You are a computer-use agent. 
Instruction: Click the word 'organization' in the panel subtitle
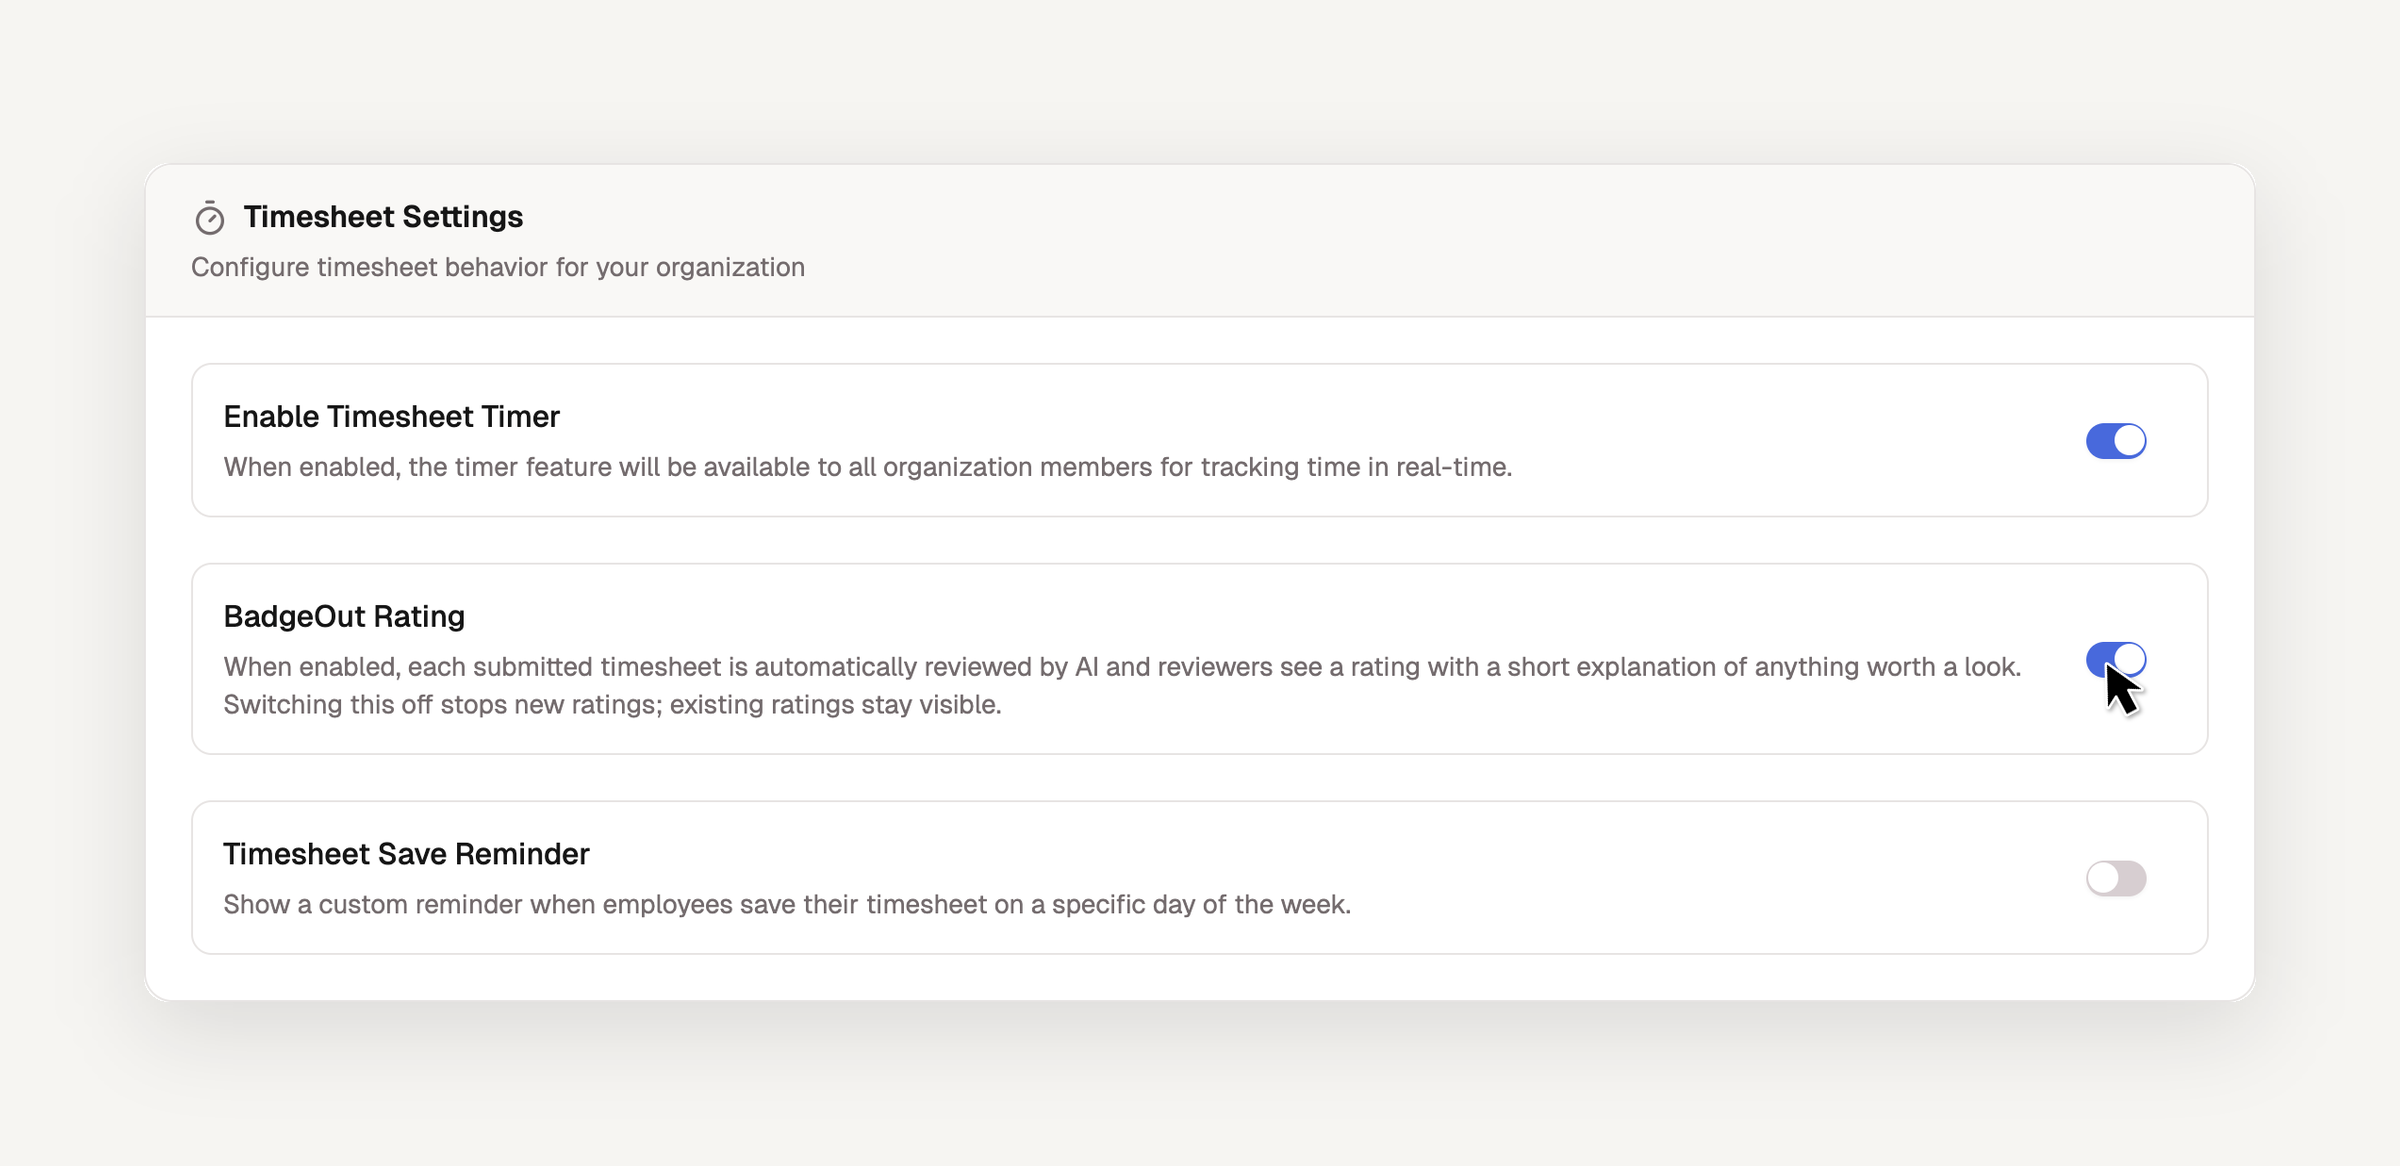click(730, 267)
